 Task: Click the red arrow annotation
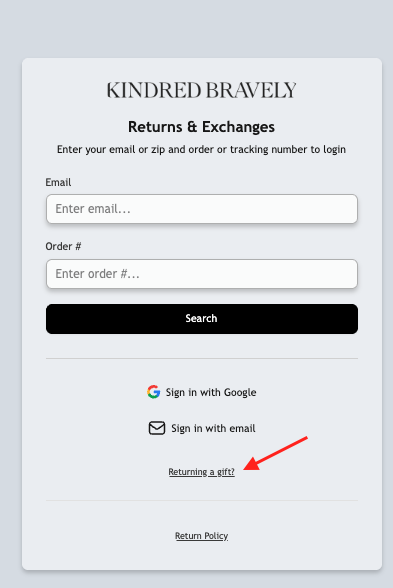275,453
